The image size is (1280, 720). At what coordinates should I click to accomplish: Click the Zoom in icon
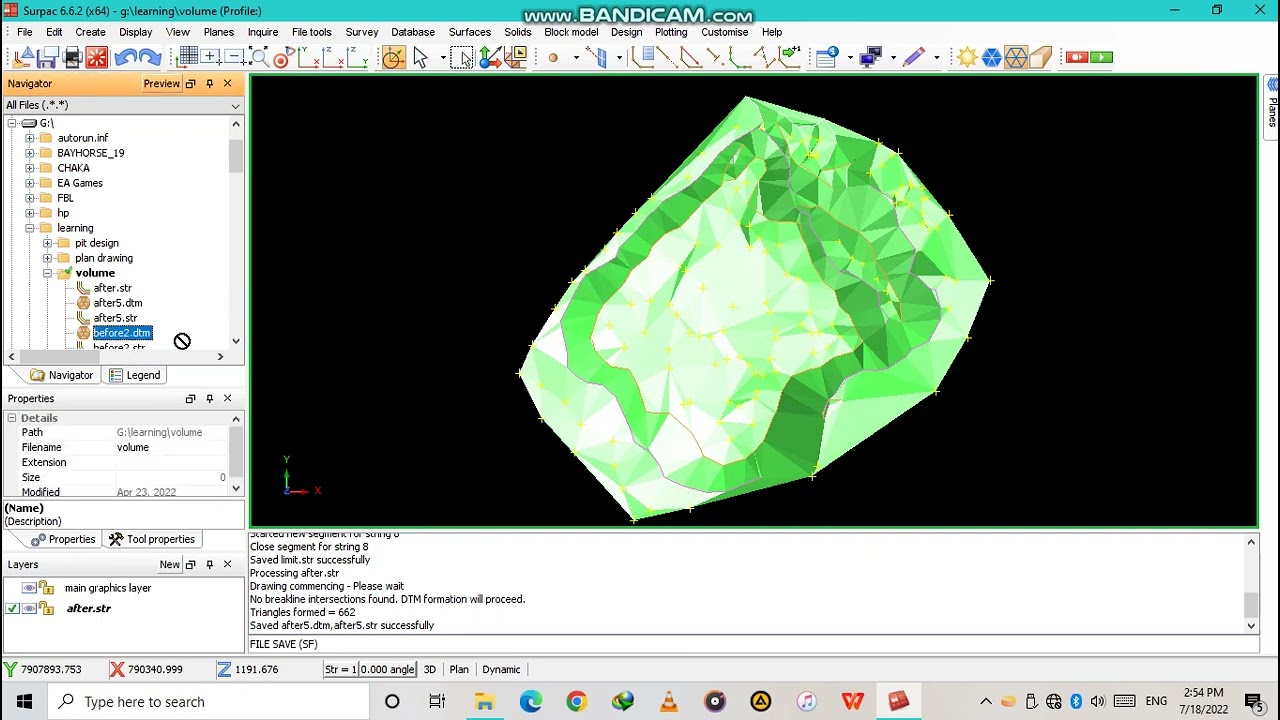pos(211,57)
